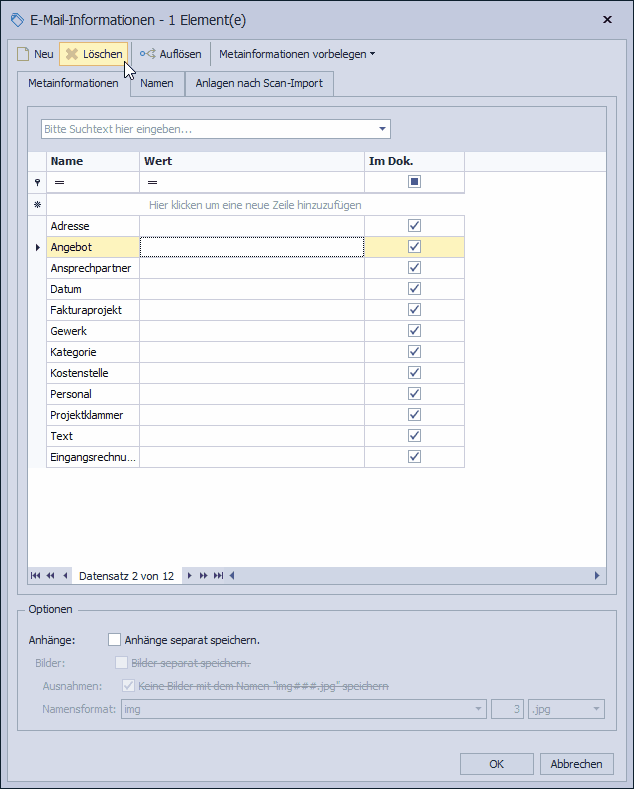Enable Anhänge separat speichern checkbox
The image size is (634, 789).
115,640
